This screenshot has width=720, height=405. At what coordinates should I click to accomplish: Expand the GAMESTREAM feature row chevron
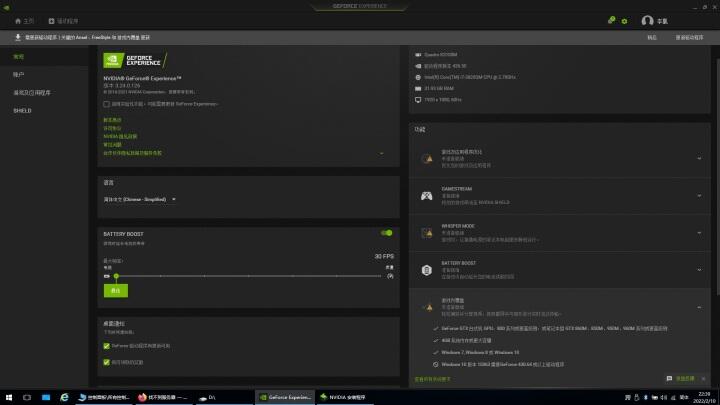point(699,196)
